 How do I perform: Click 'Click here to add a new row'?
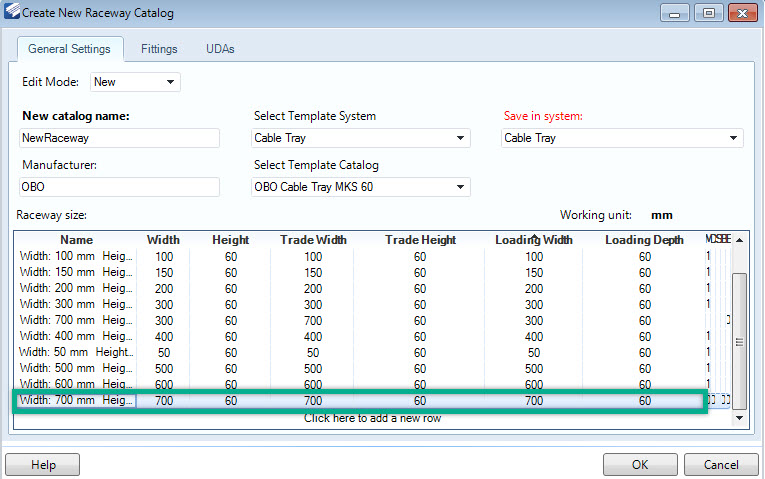[372, 418]
